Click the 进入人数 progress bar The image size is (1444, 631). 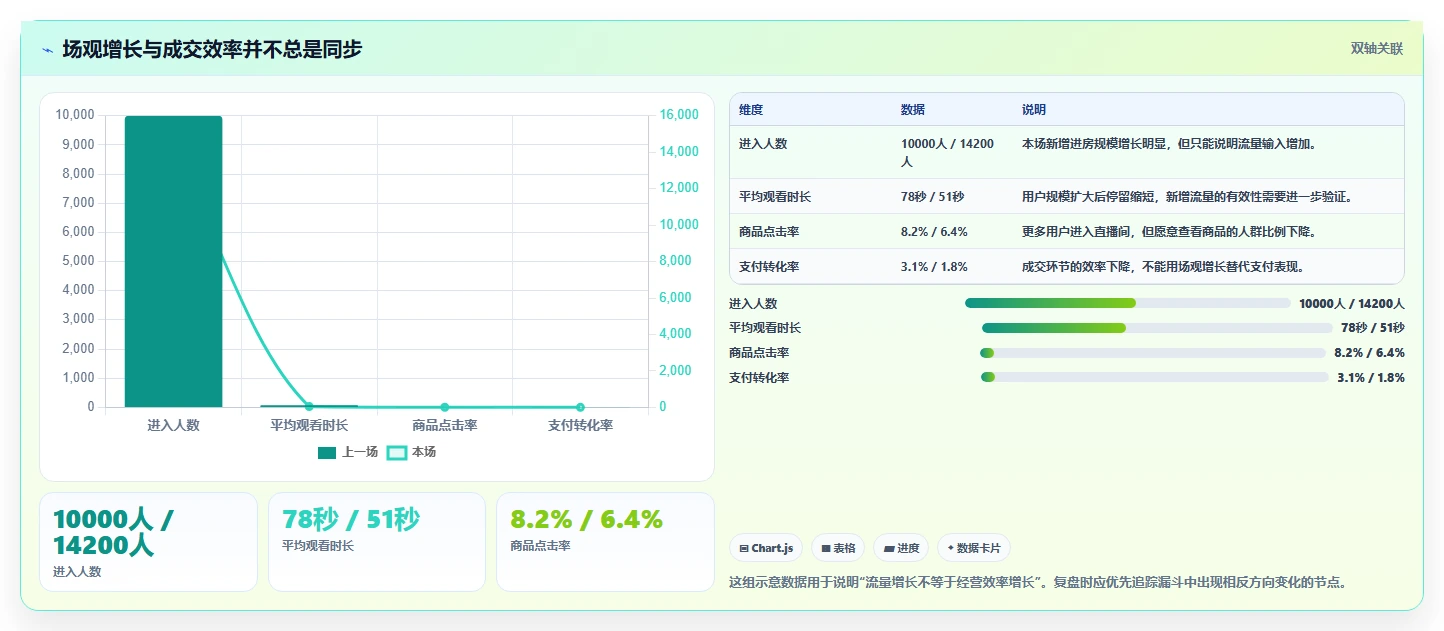(1128, 303)
